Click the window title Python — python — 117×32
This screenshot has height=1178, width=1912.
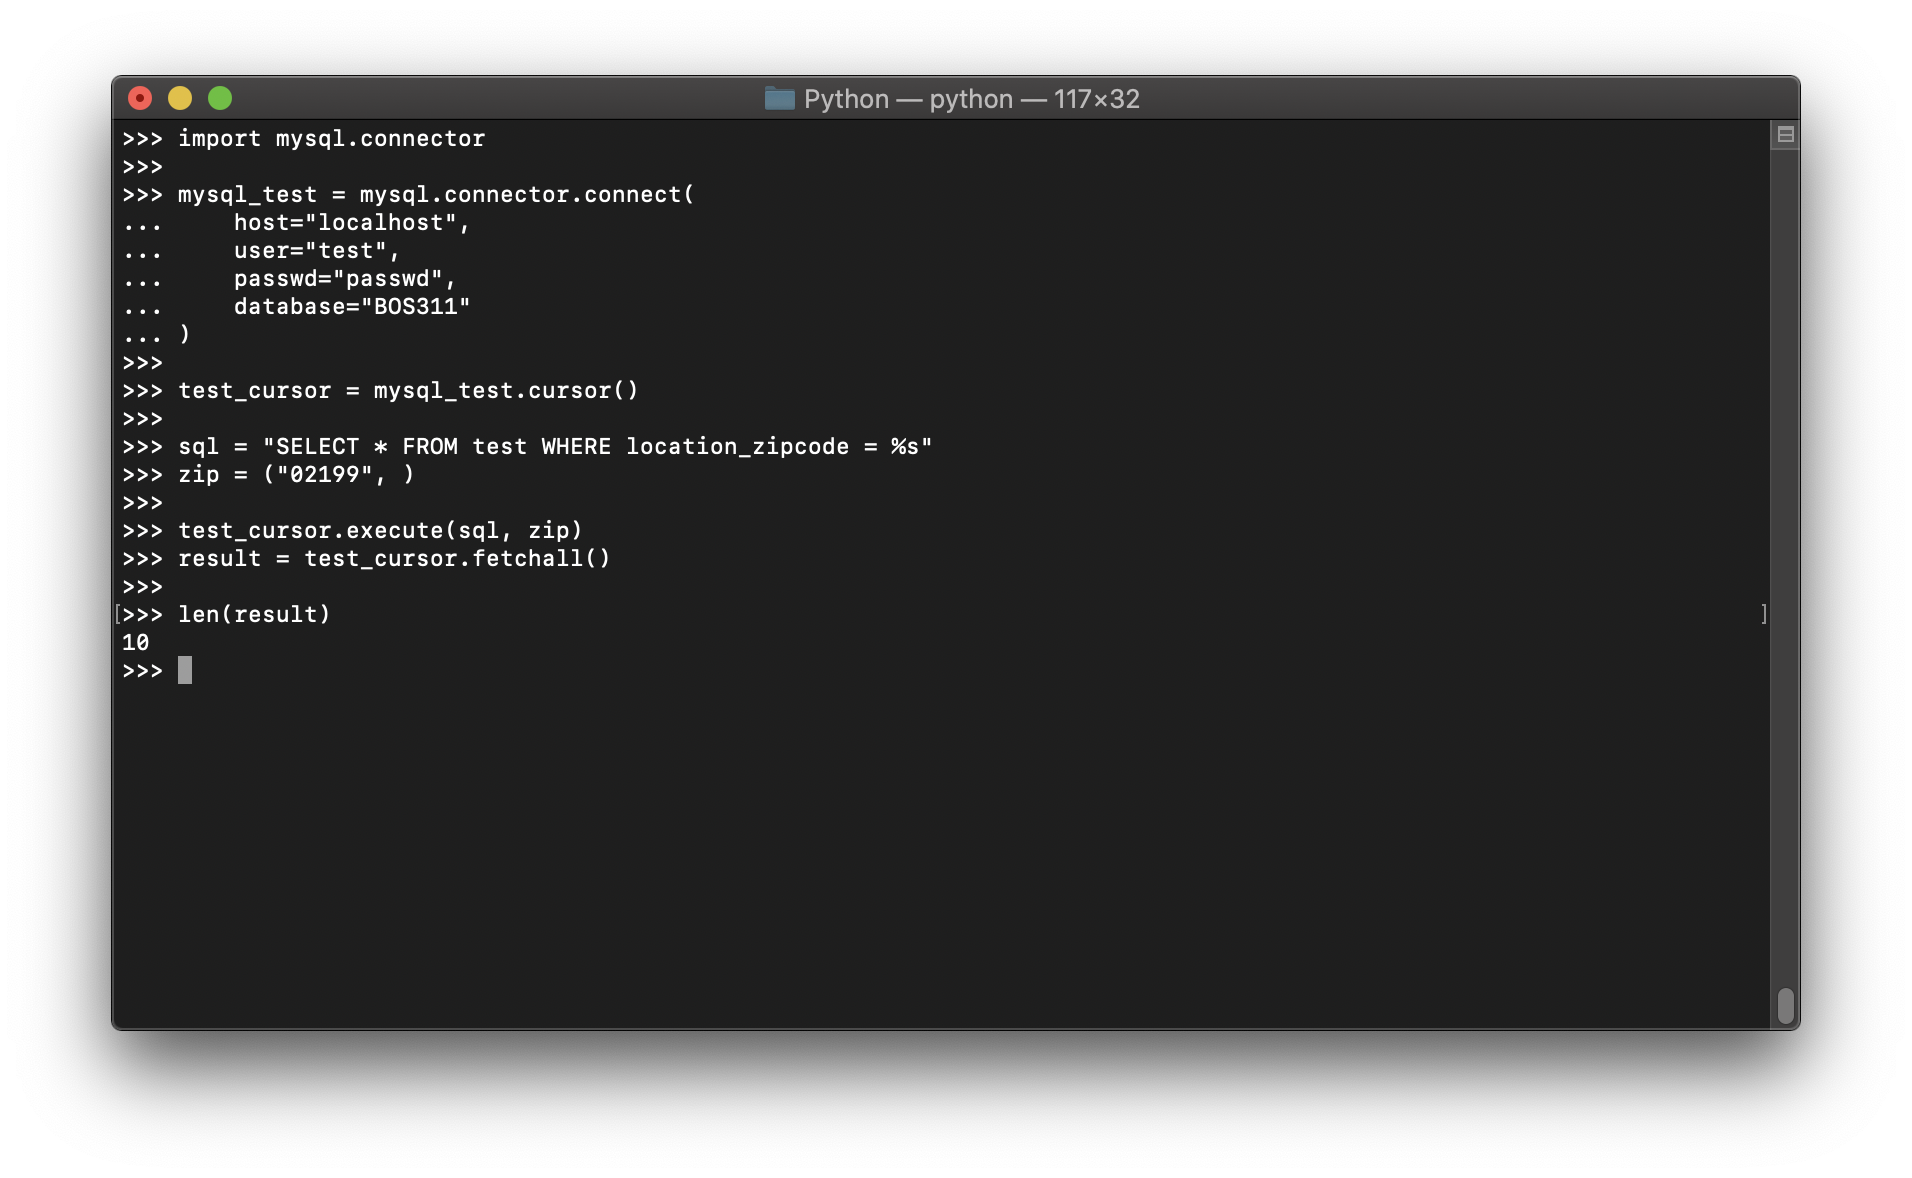point(970,99)
